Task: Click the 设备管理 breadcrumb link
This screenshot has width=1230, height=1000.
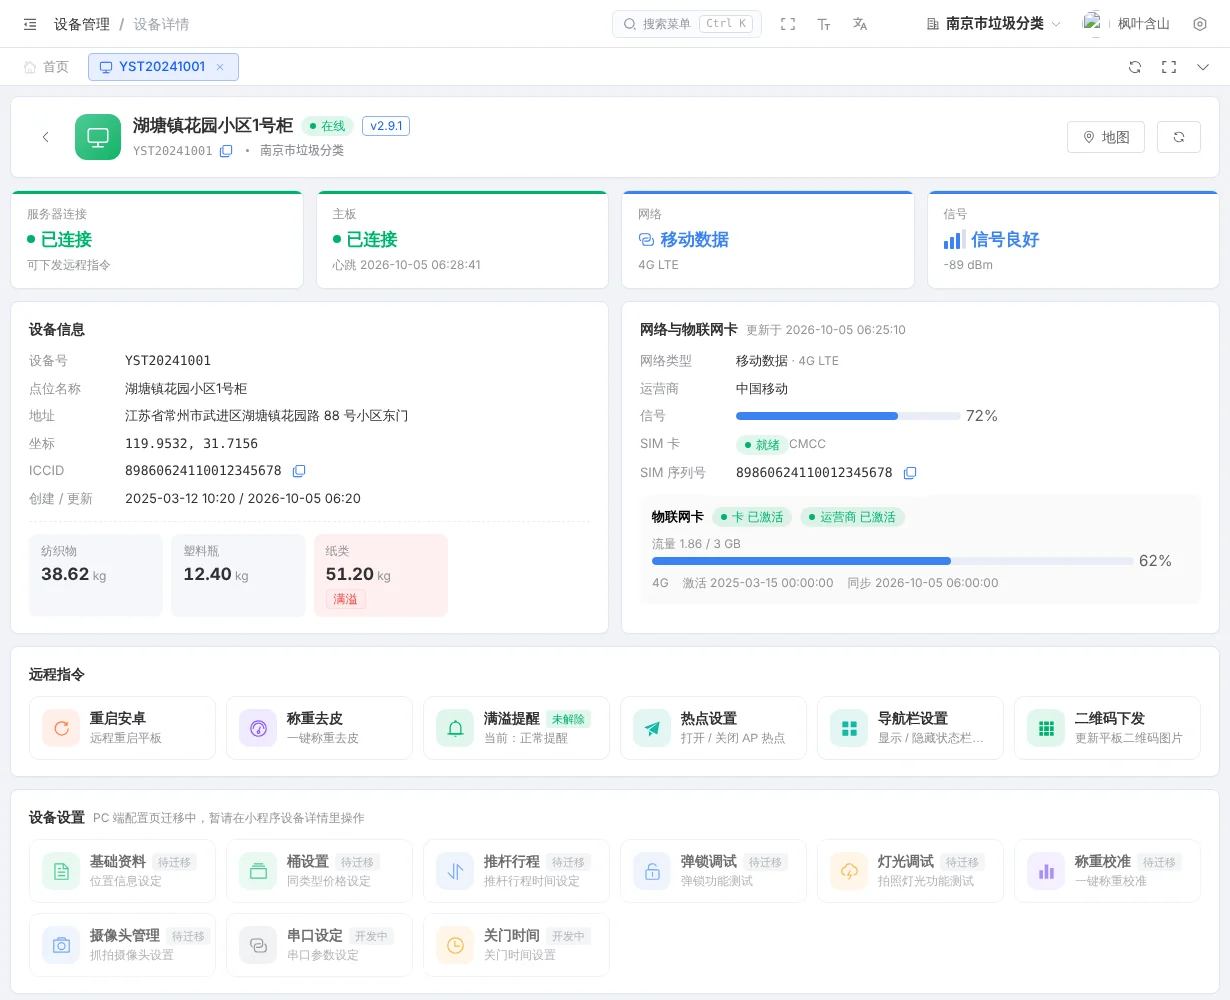Action: coord(82,24)
